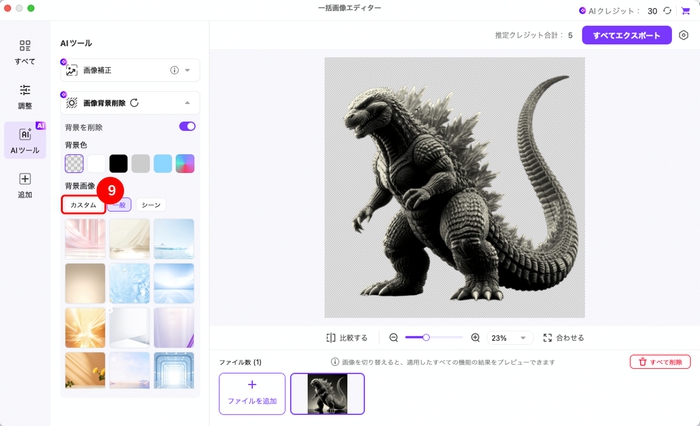
Task: Choose the white room background thumbnail
Action: (129, 327)
